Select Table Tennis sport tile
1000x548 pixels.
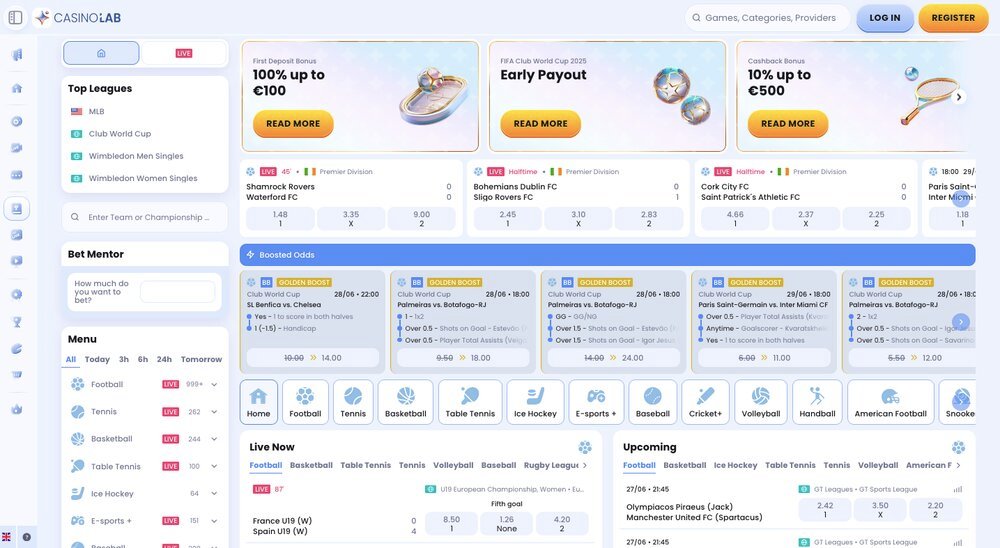[x=470, y=402]
